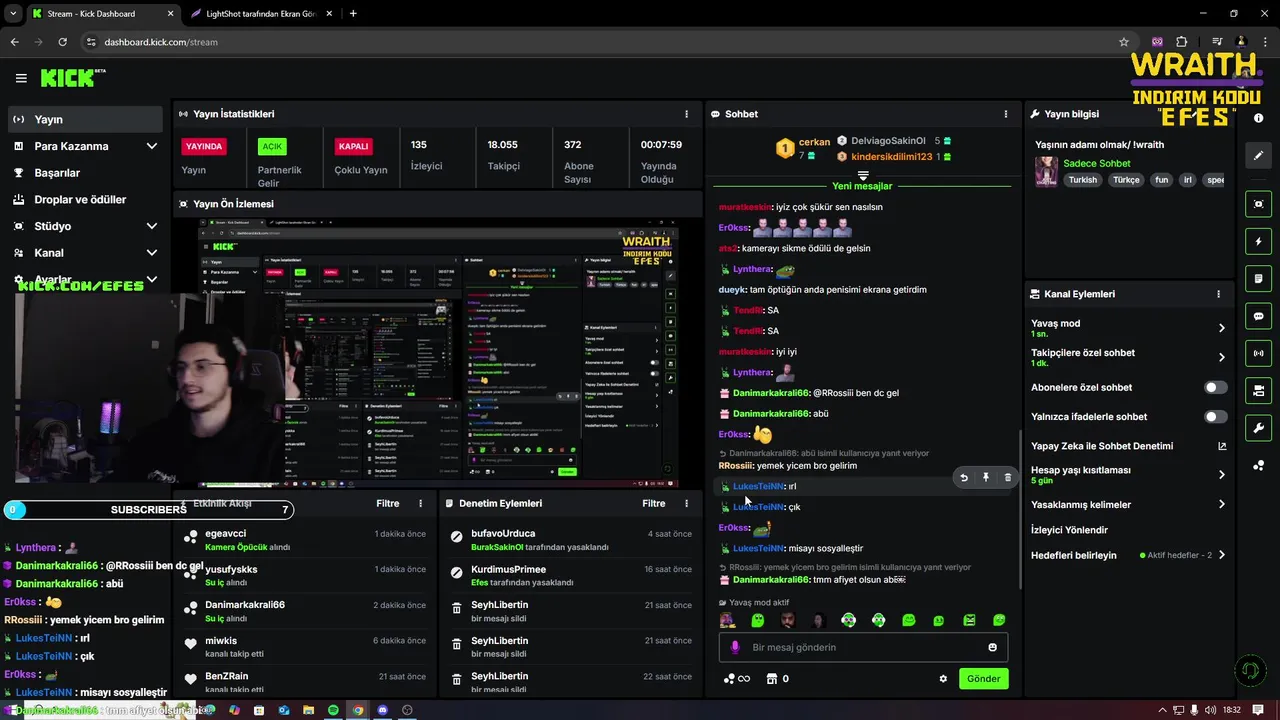Click egeavcci in Etkinlik Akışı
The height and width of the screenshot is (720, 1280).
point(225,534)
